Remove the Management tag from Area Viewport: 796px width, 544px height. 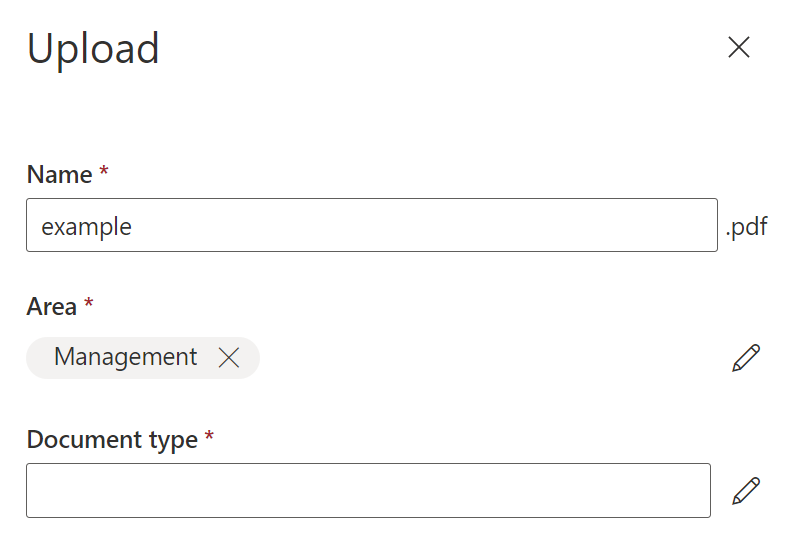click(229, 358)
